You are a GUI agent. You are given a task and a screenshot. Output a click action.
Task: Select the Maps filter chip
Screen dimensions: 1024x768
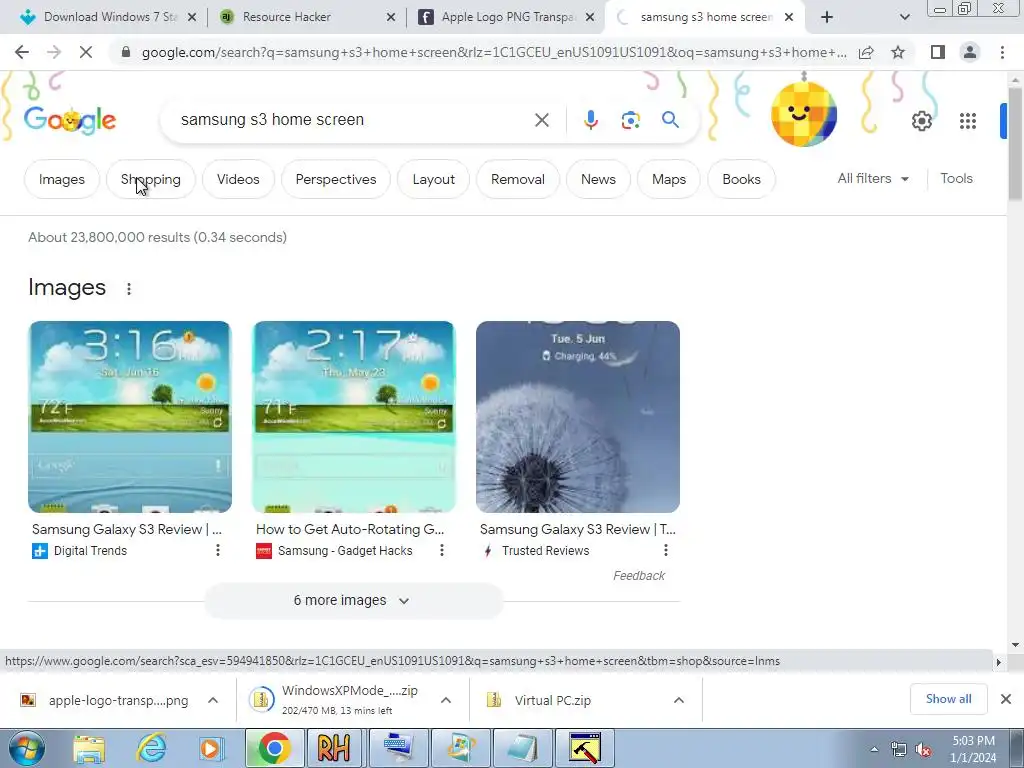[669, 179]
